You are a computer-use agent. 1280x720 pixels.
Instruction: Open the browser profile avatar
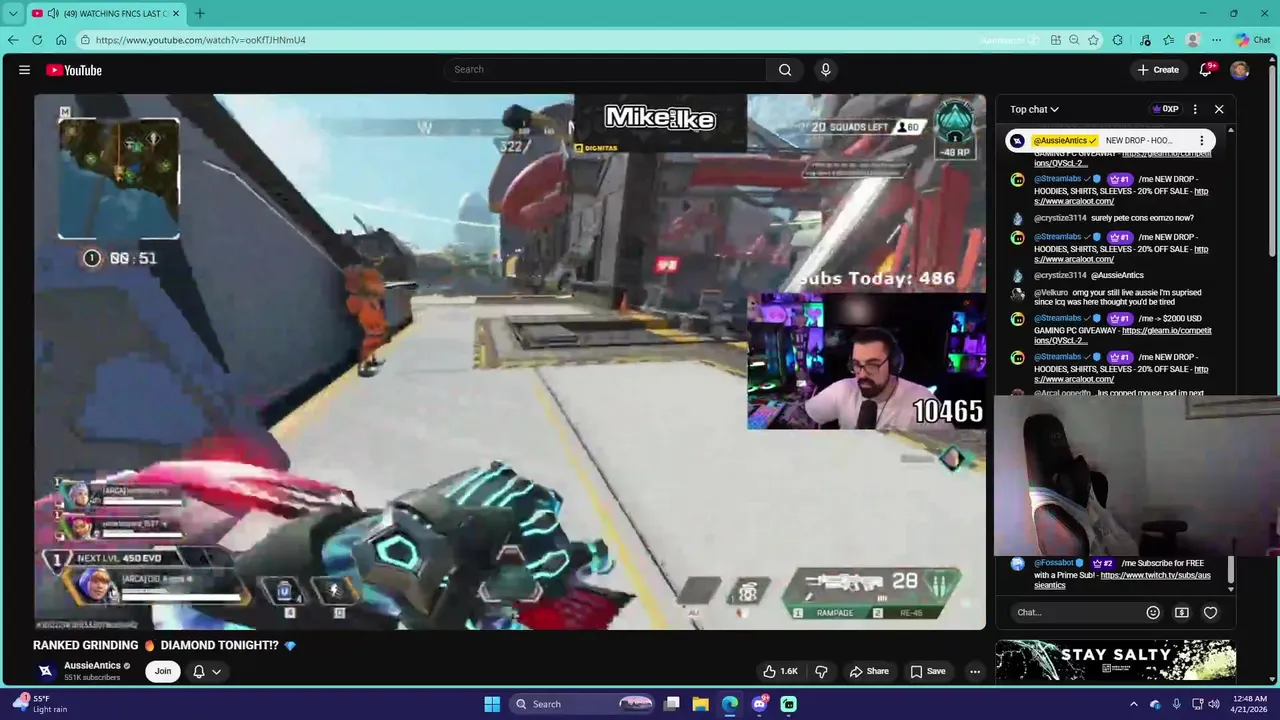point(1192,40)
